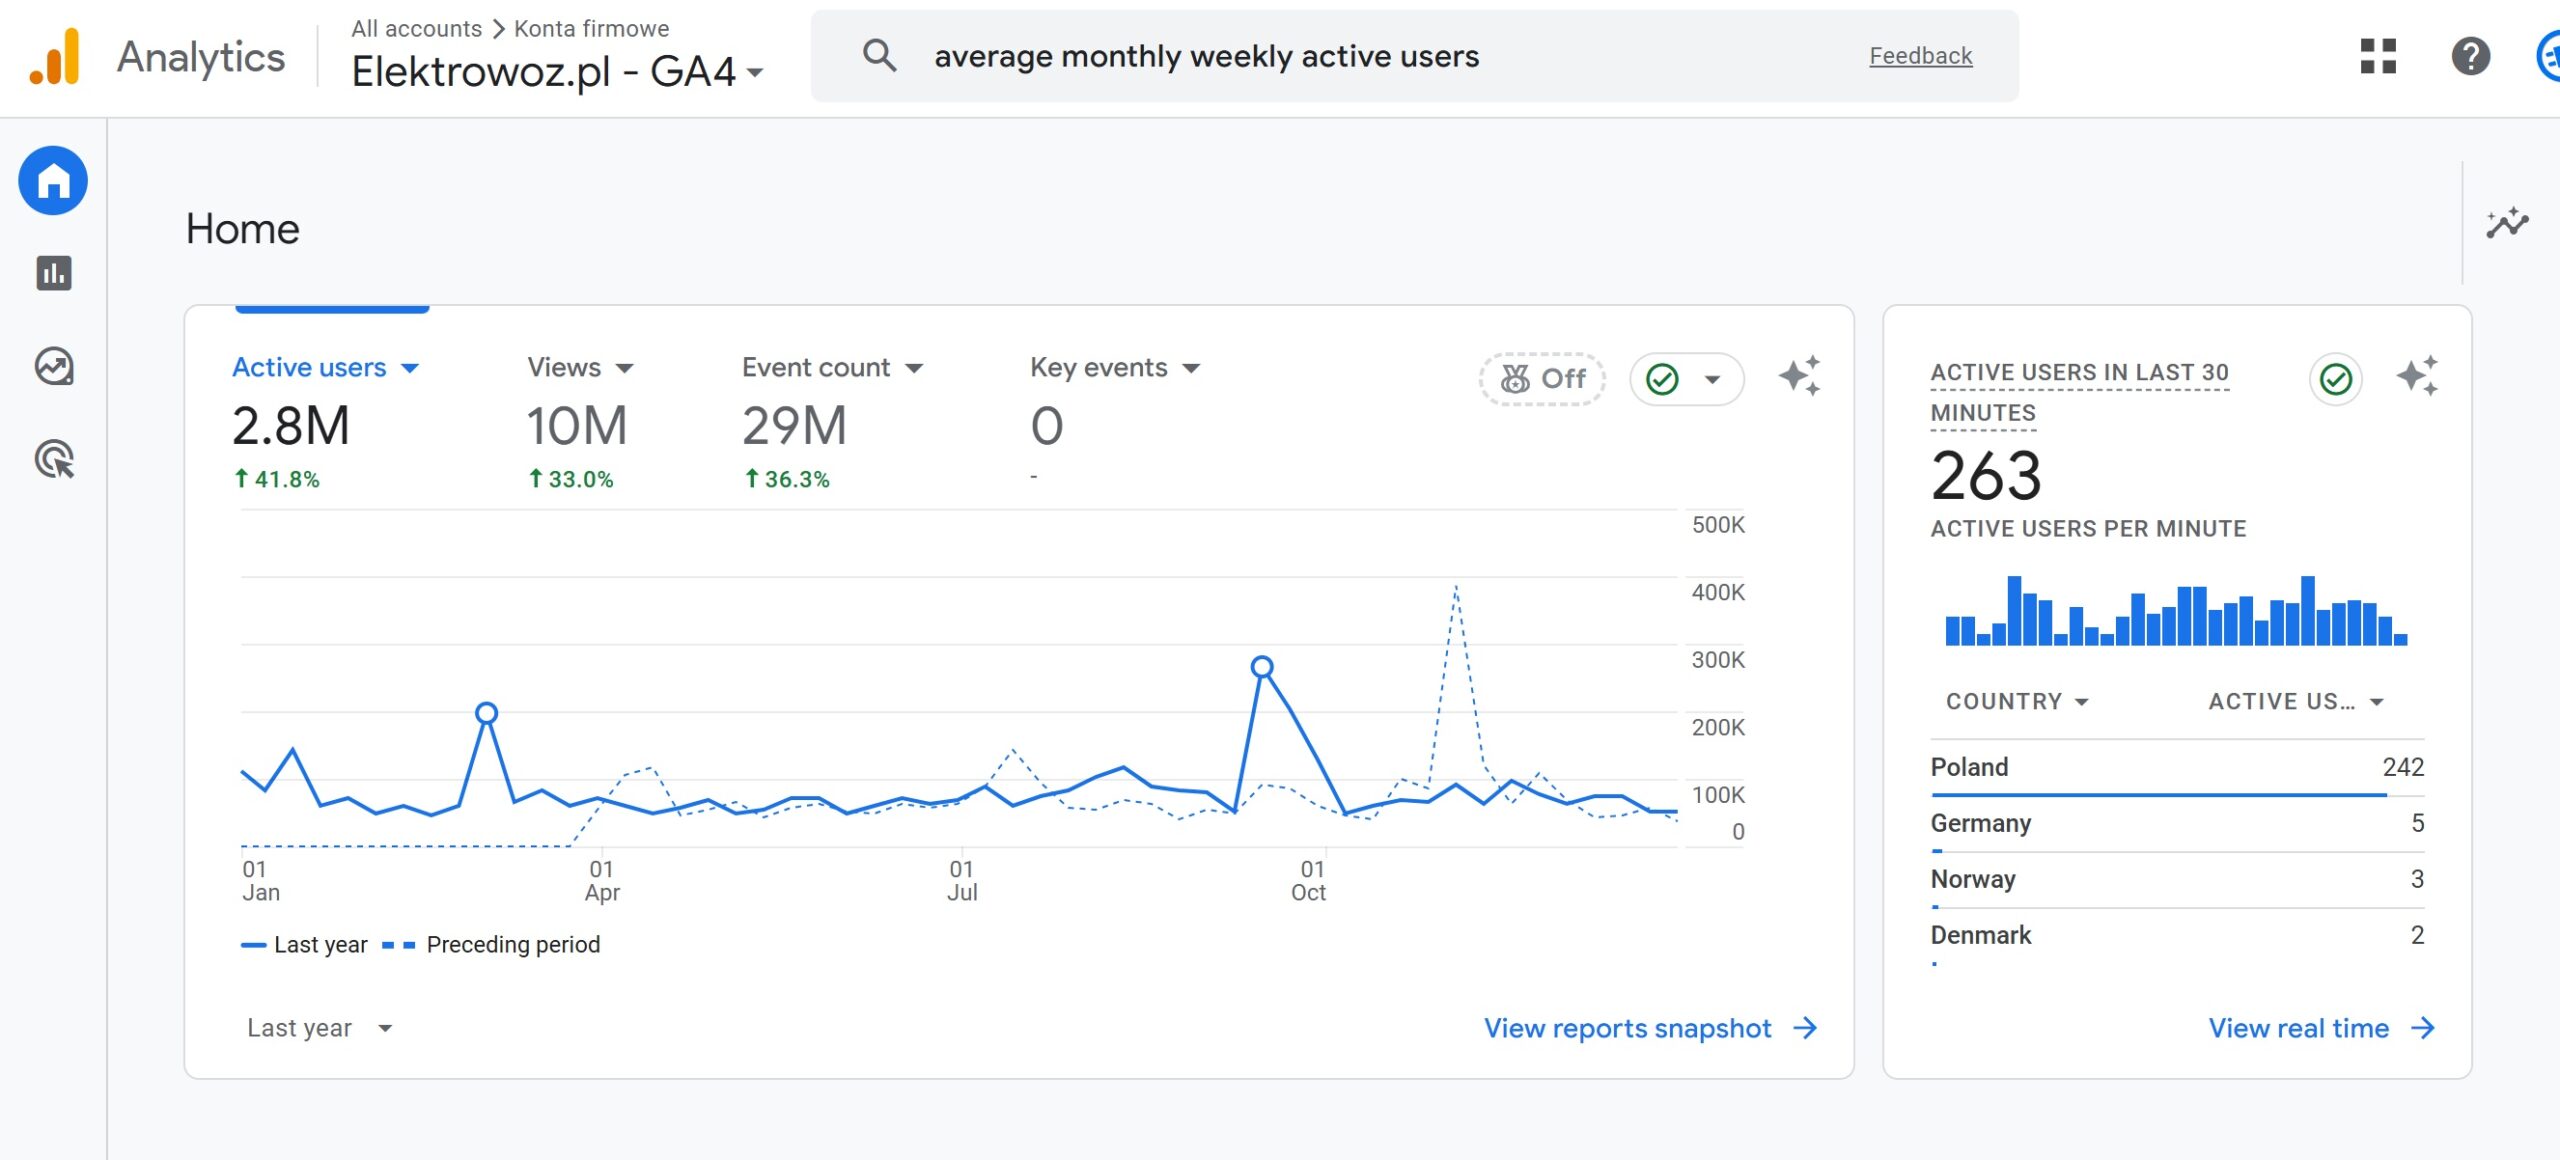Expand the Active users metric dropdown

[409, 368]
